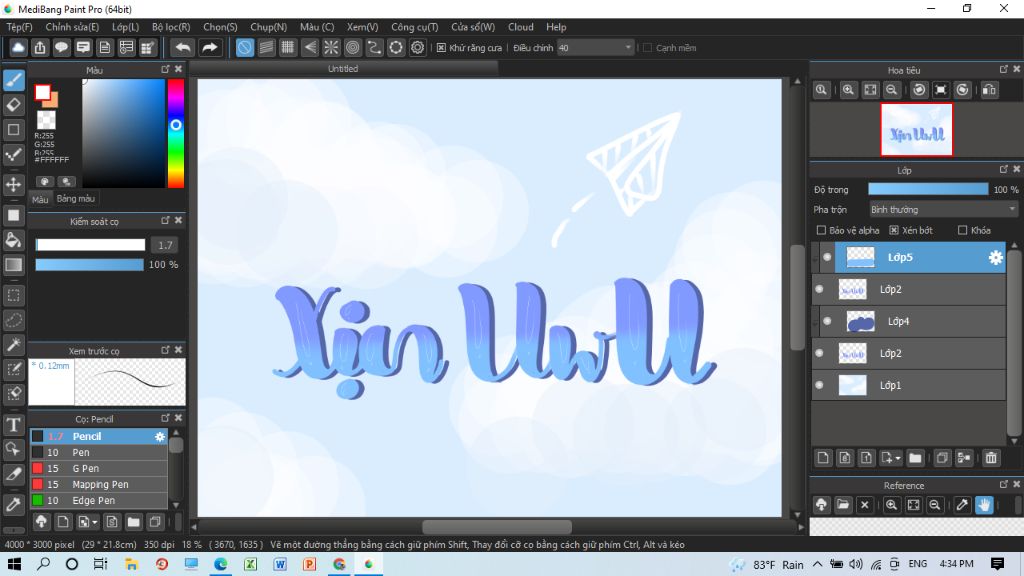Open the Điều chỉnh correction value dropdown
Image resolution: width=1024 pixels, height=576 pixels.
tap(596, 48)
